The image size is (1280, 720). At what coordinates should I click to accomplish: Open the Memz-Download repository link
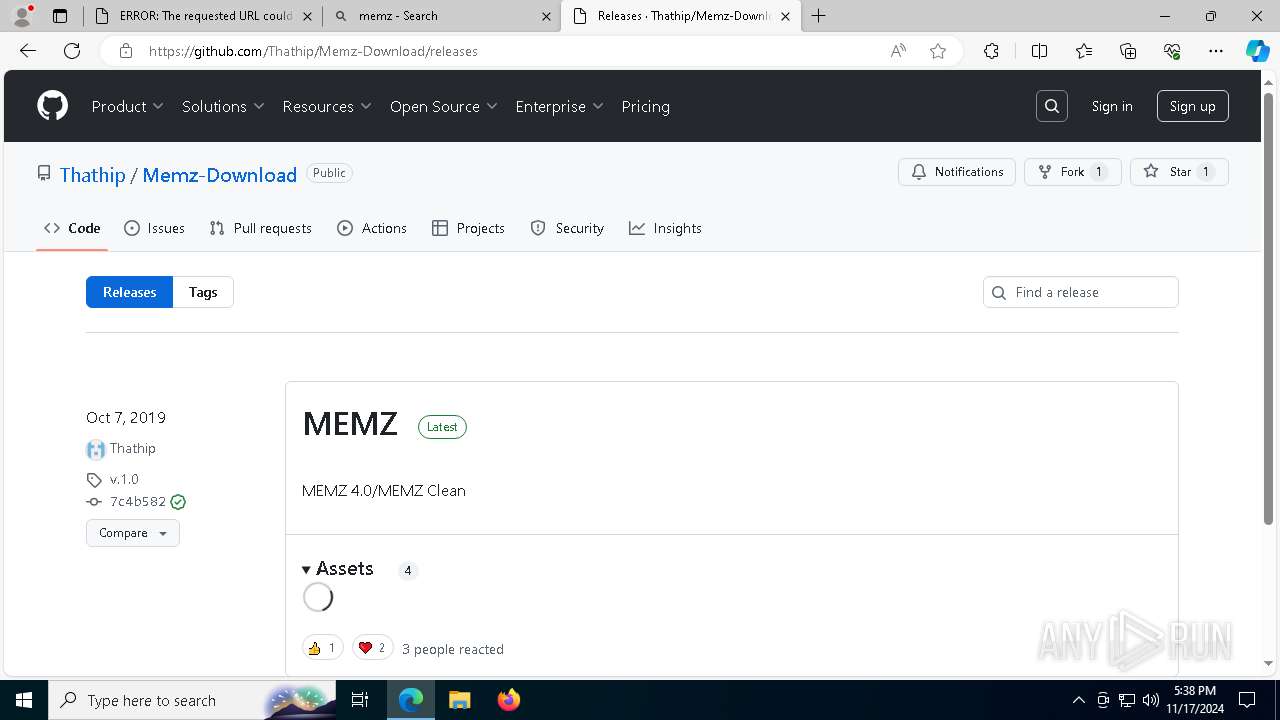click(x=220, y=175)
